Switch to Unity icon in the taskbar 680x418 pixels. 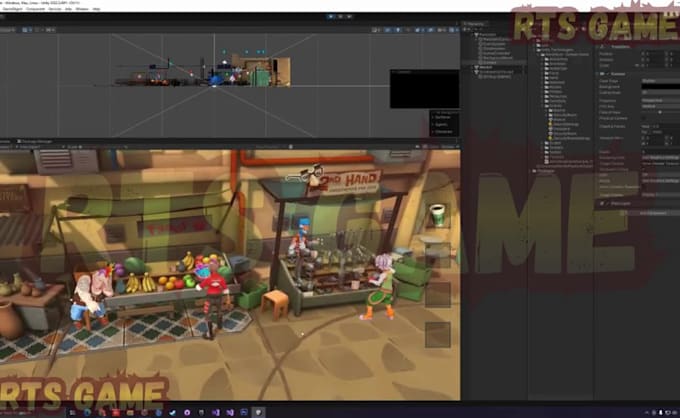(x=258, y=412)
